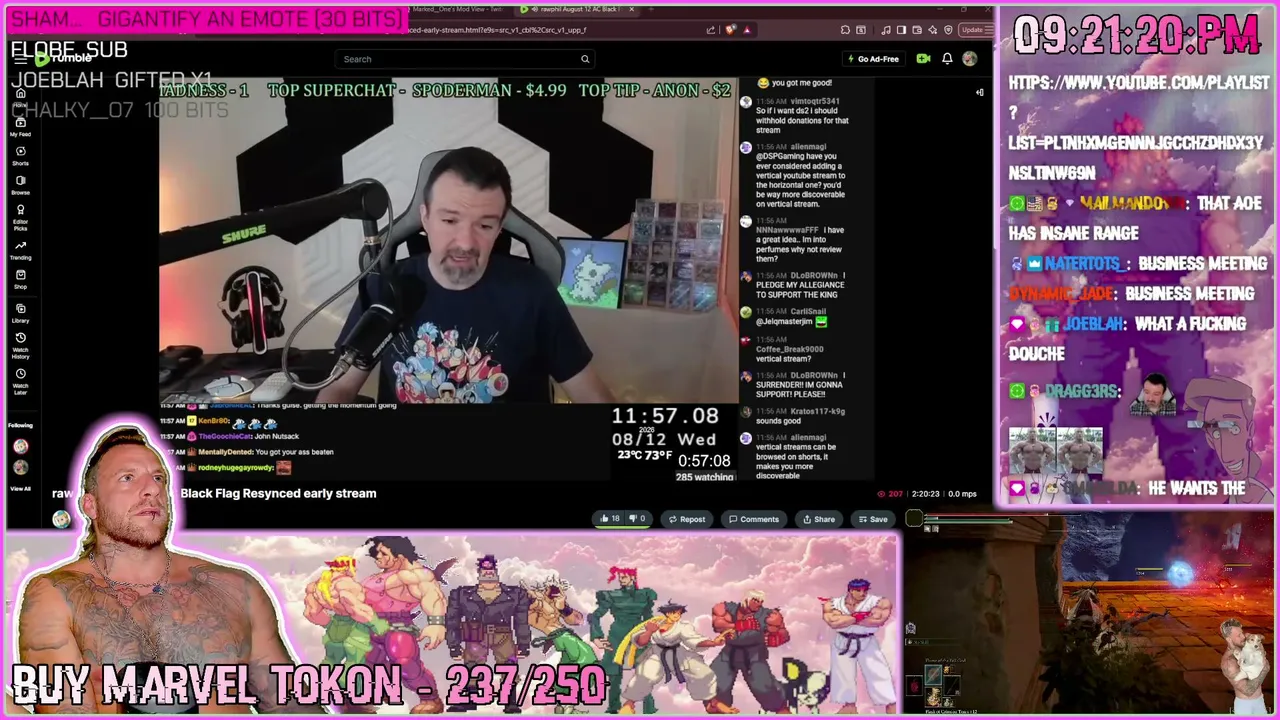The height and width of the screenshot is (720, 1280).
Task: Click the '285 watching' viewer count
Action: (704, 477)
